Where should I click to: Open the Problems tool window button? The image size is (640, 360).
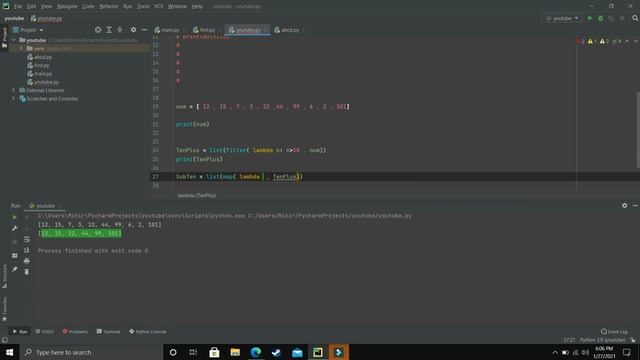point(75,331)
